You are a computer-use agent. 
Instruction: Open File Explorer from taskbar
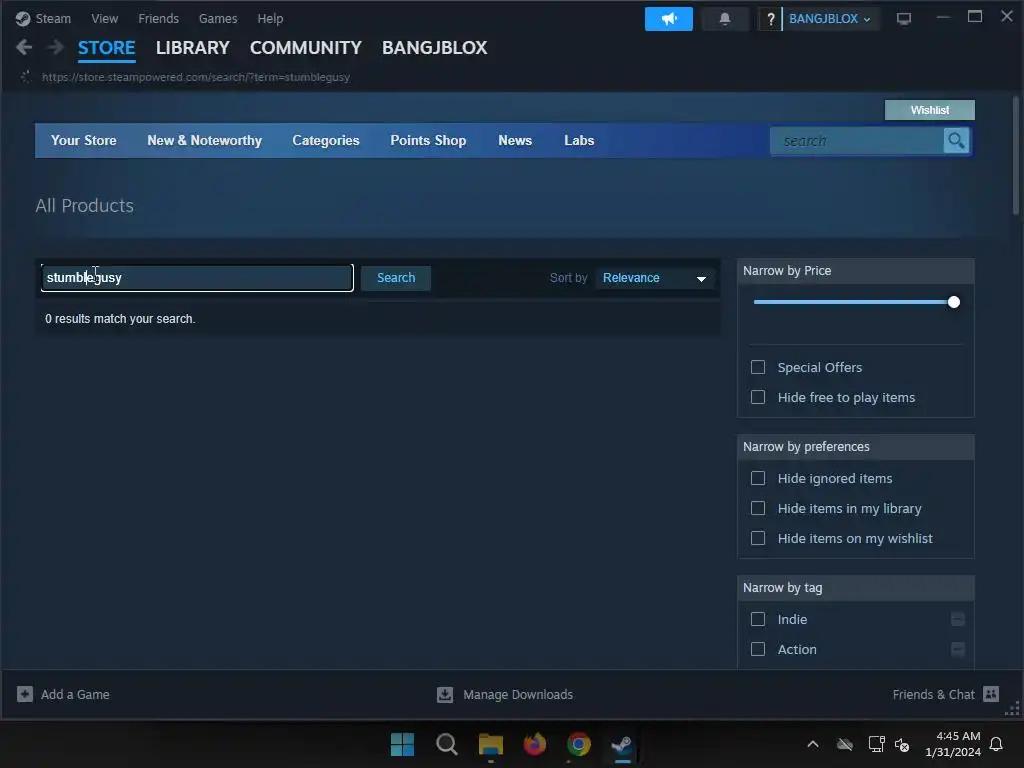pos(490,744)
